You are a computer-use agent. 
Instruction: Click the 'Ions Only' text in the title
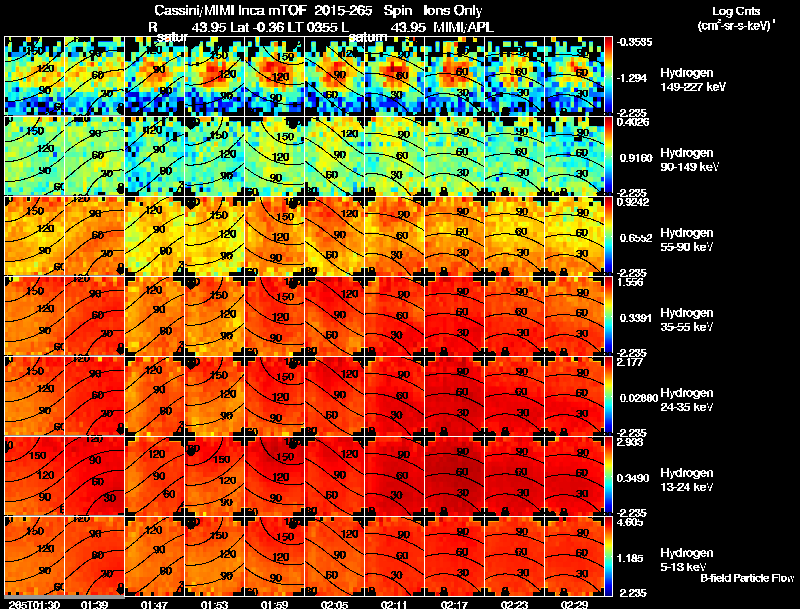click(452, 11)
